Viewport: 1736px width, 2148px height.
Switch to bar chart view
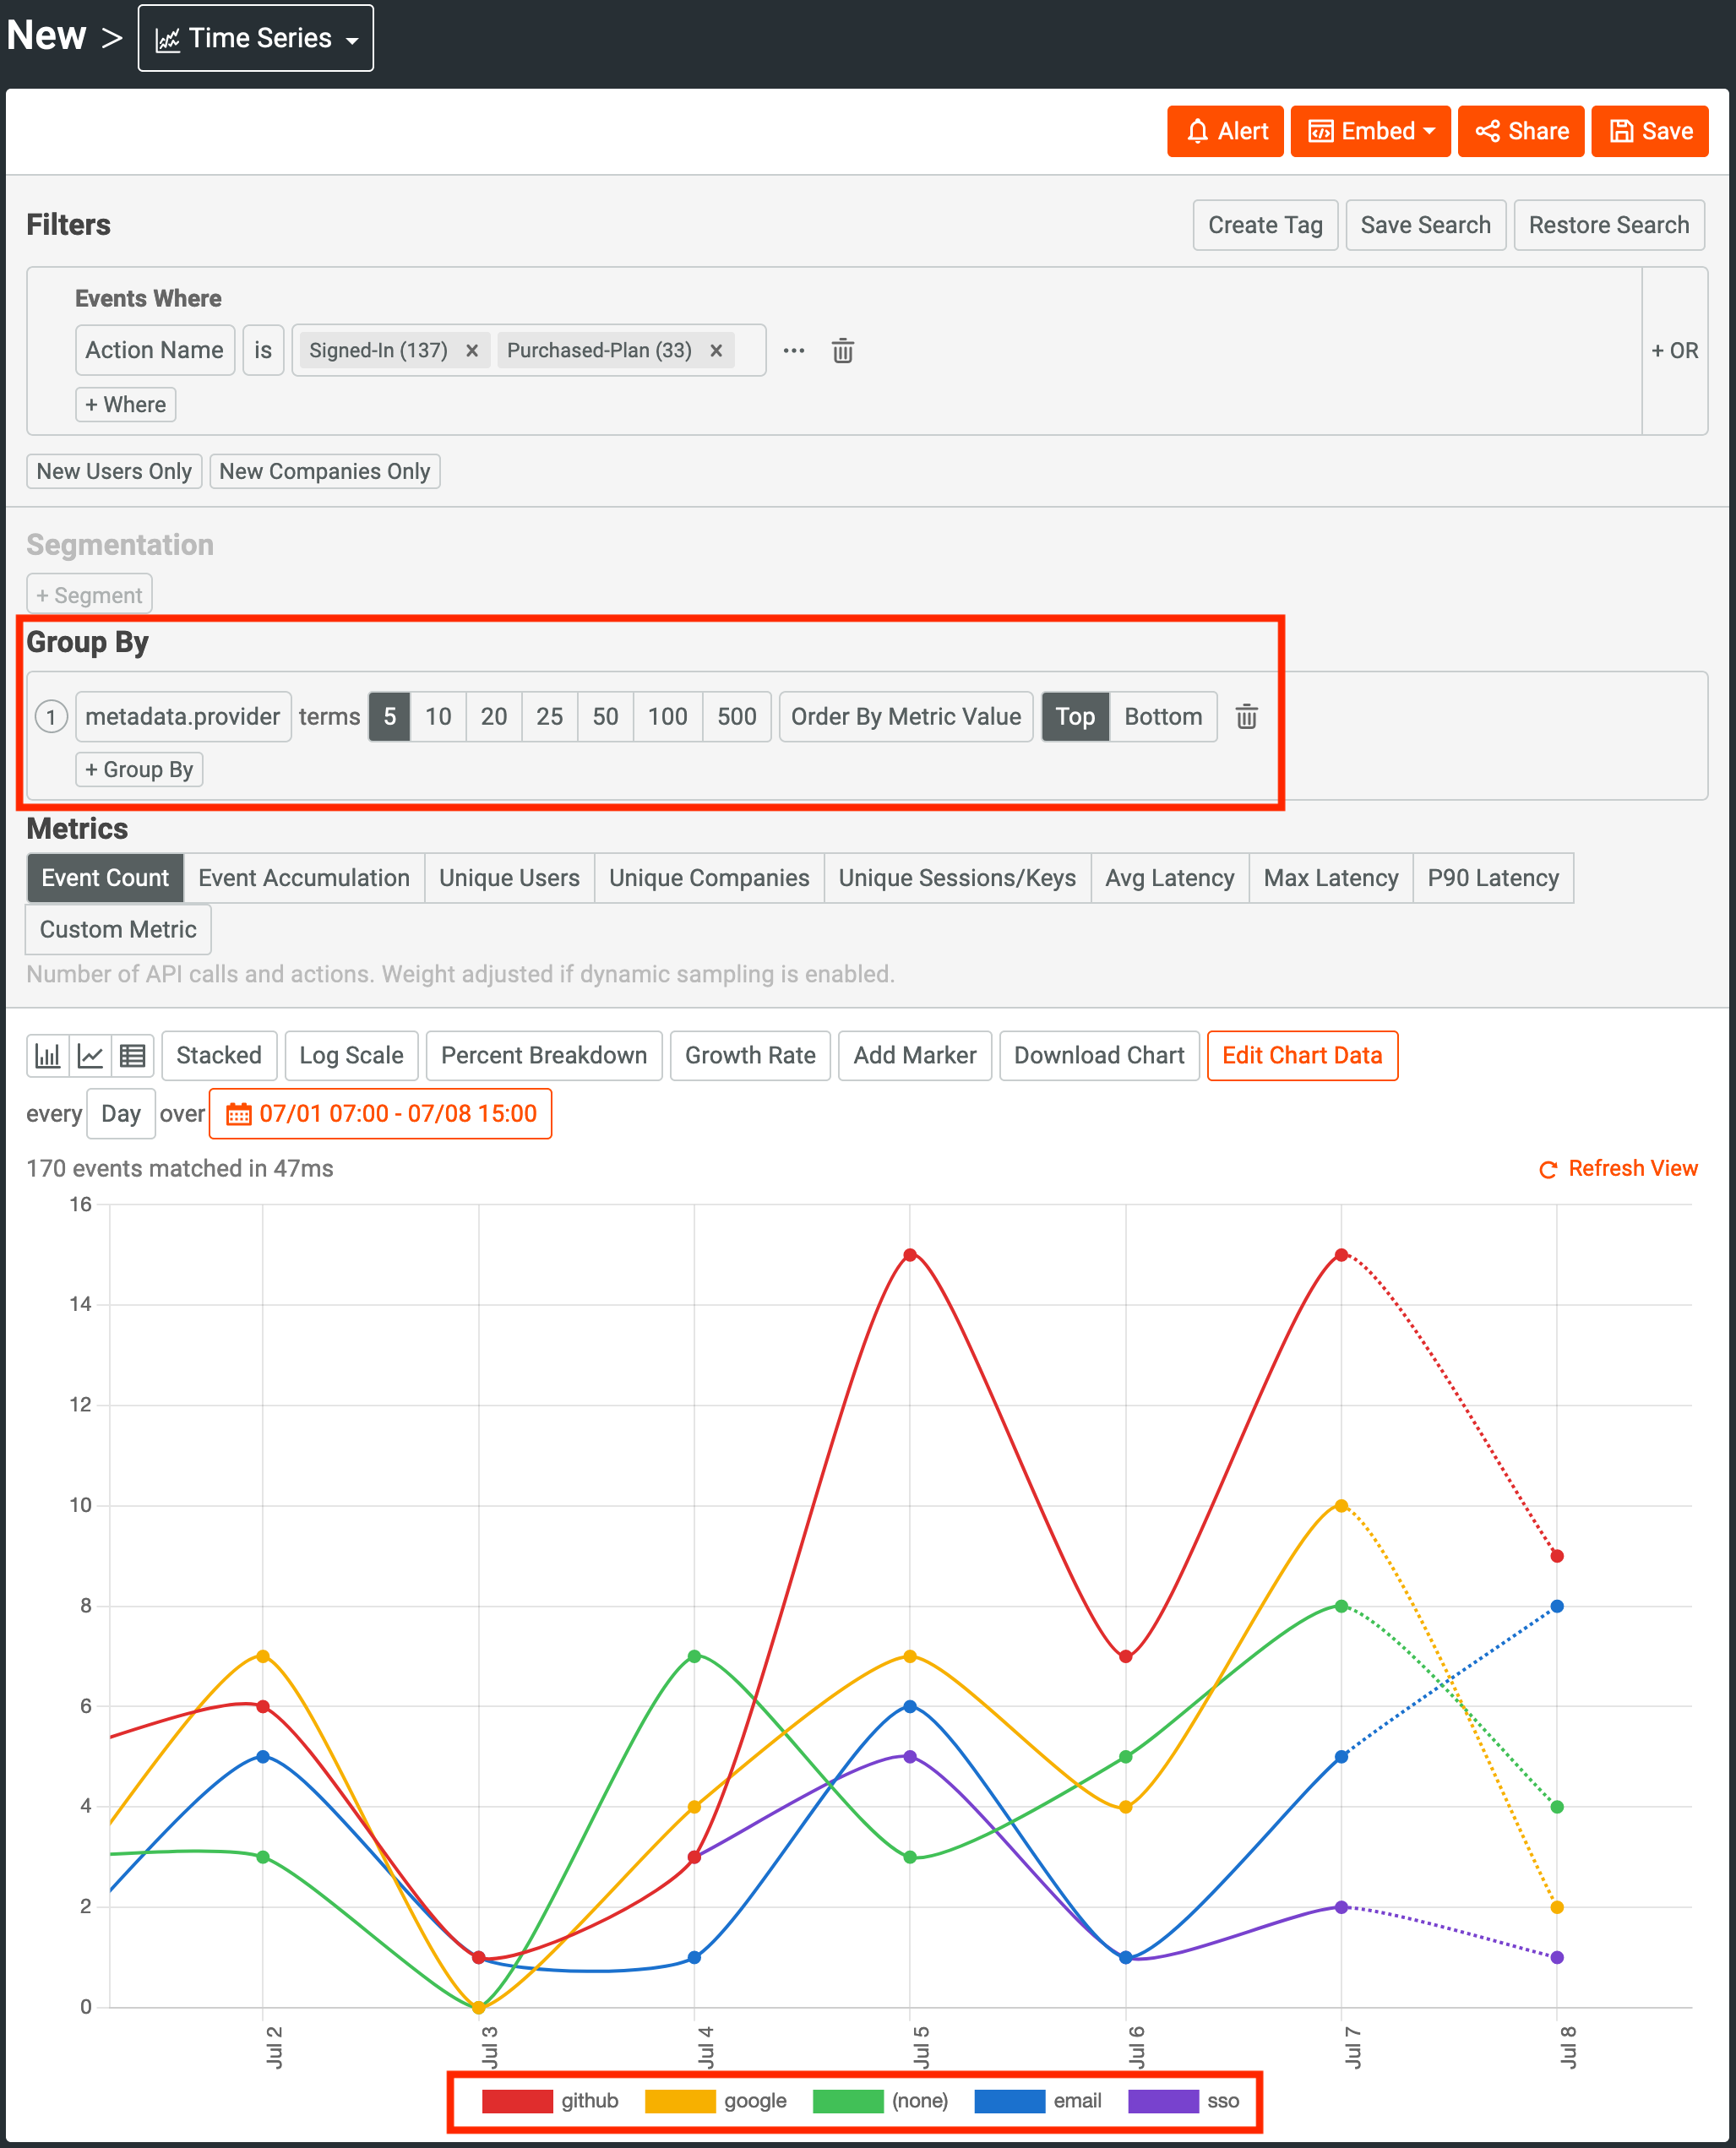click(x=48, y=1055)
